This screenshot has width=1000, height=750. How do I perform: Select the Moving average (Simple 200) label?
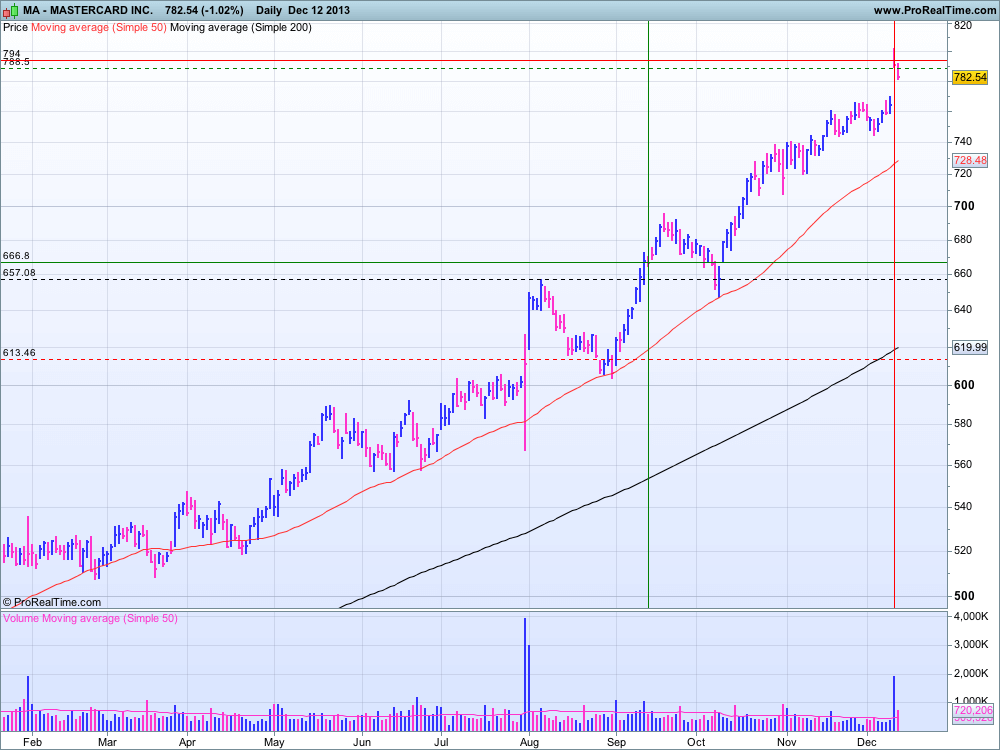coord(241,27)
